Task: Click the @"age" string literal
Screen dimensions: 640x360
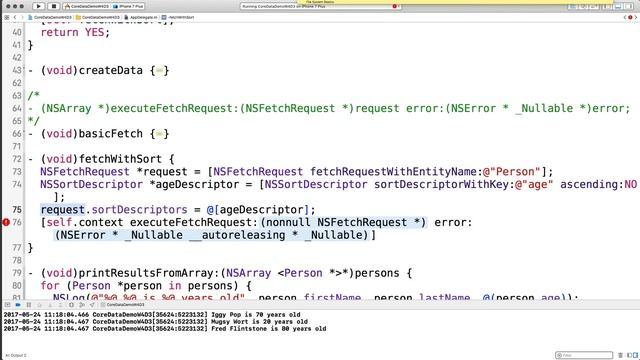Action: pos(534,184)
